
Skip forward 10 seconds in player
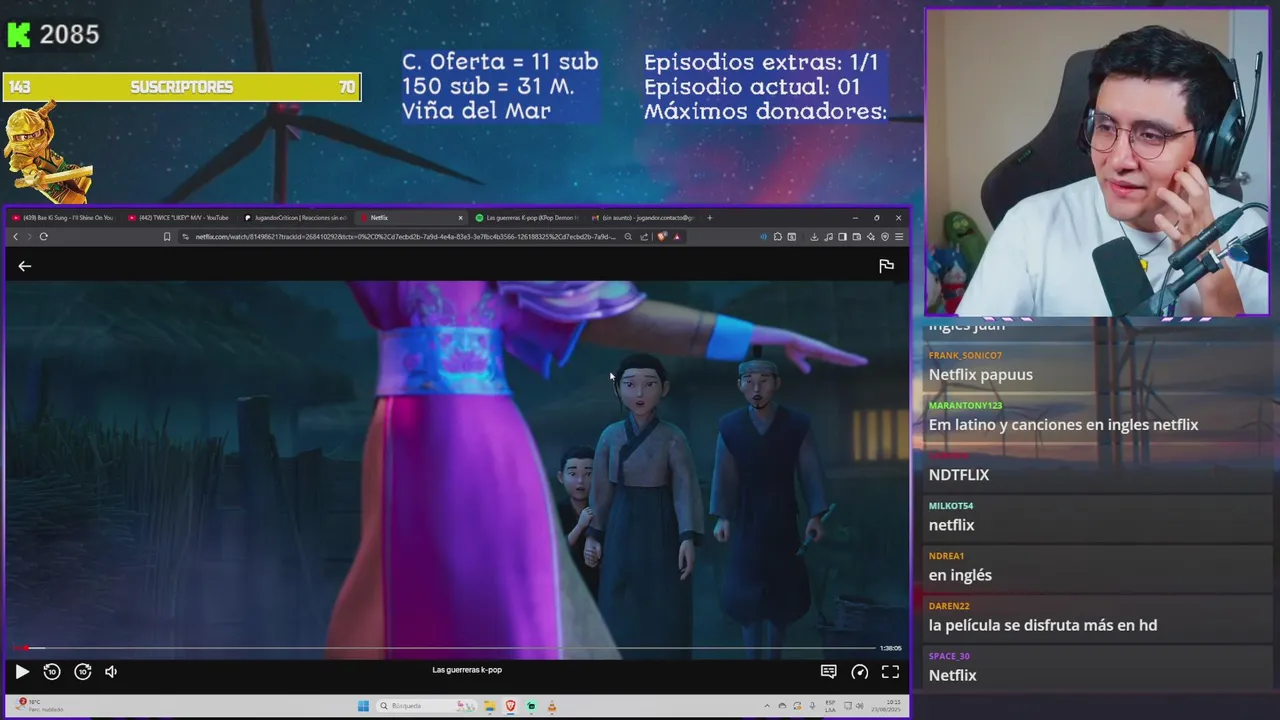83,672
